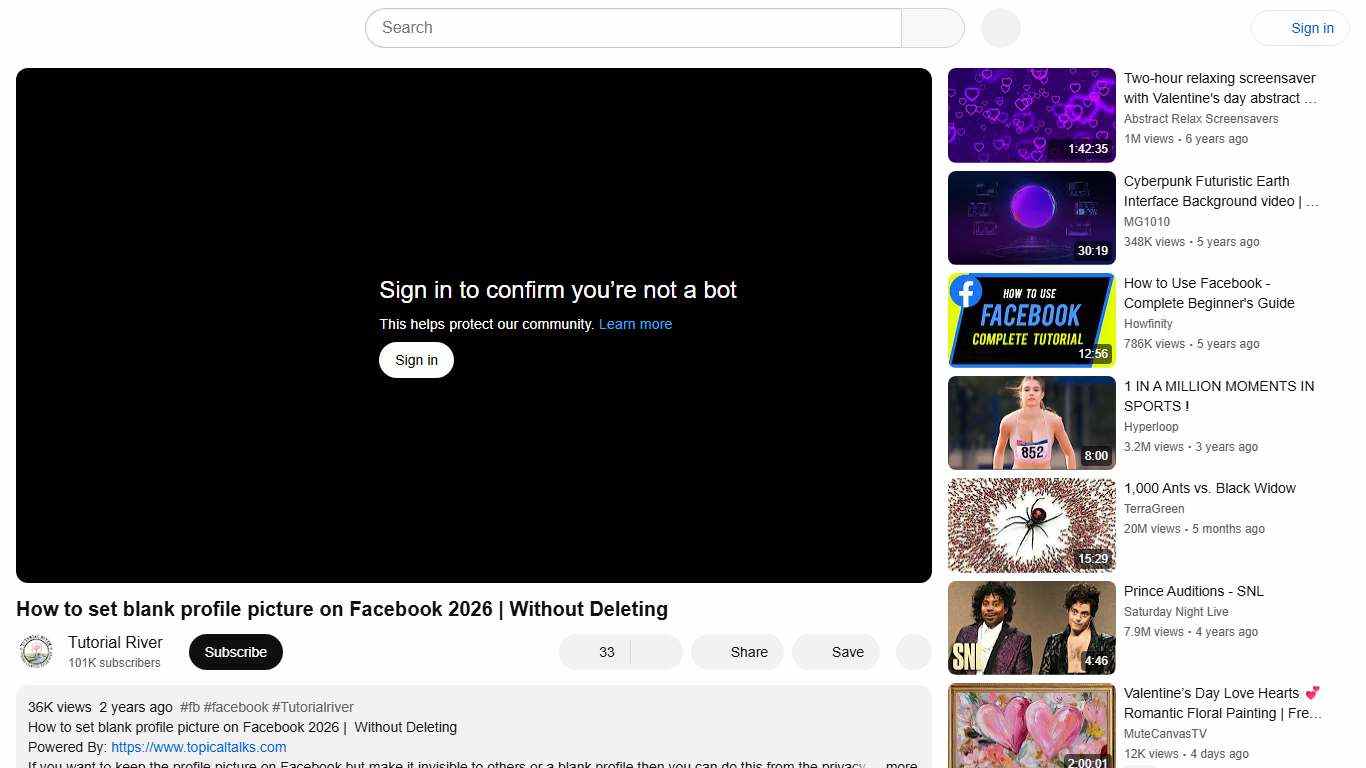The width and height of the screenshot is (1366, 768).
Task: Open the Tutorial River channel avatar
Action: (x=36, y=651)
